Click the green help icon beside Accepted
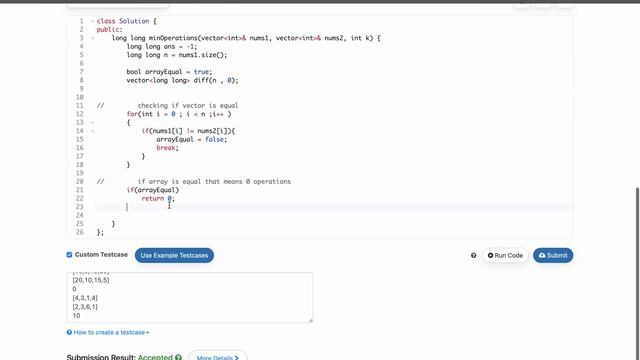Image resolution: width=640 pixels, height=360 pixels. [x=178, y=357]
